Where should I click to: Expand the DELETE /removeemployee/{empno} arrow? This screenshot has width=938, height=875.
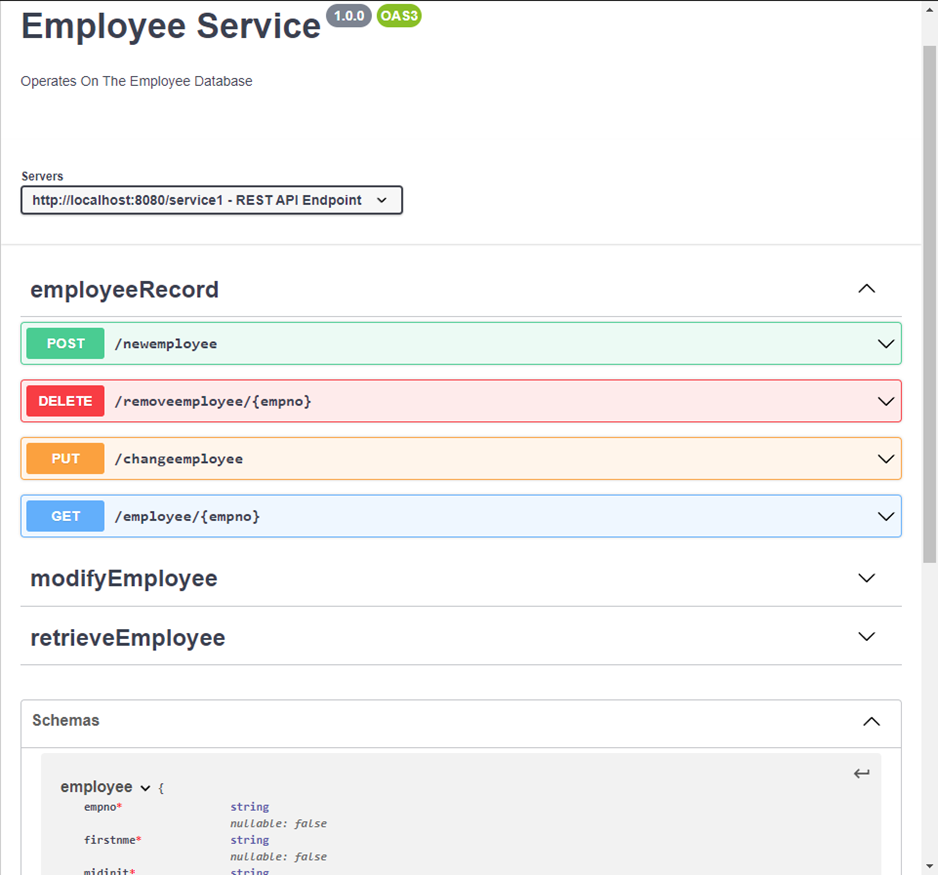coord(885,401)
